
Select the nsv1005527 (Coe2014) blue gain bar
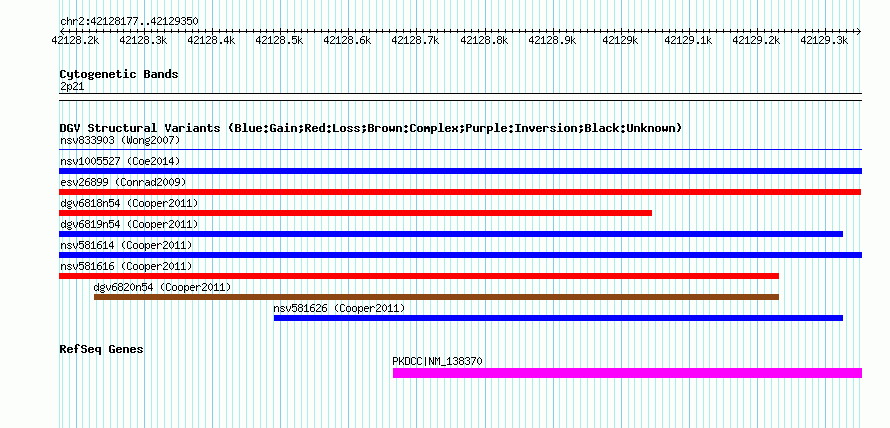[x=460, y=171]
